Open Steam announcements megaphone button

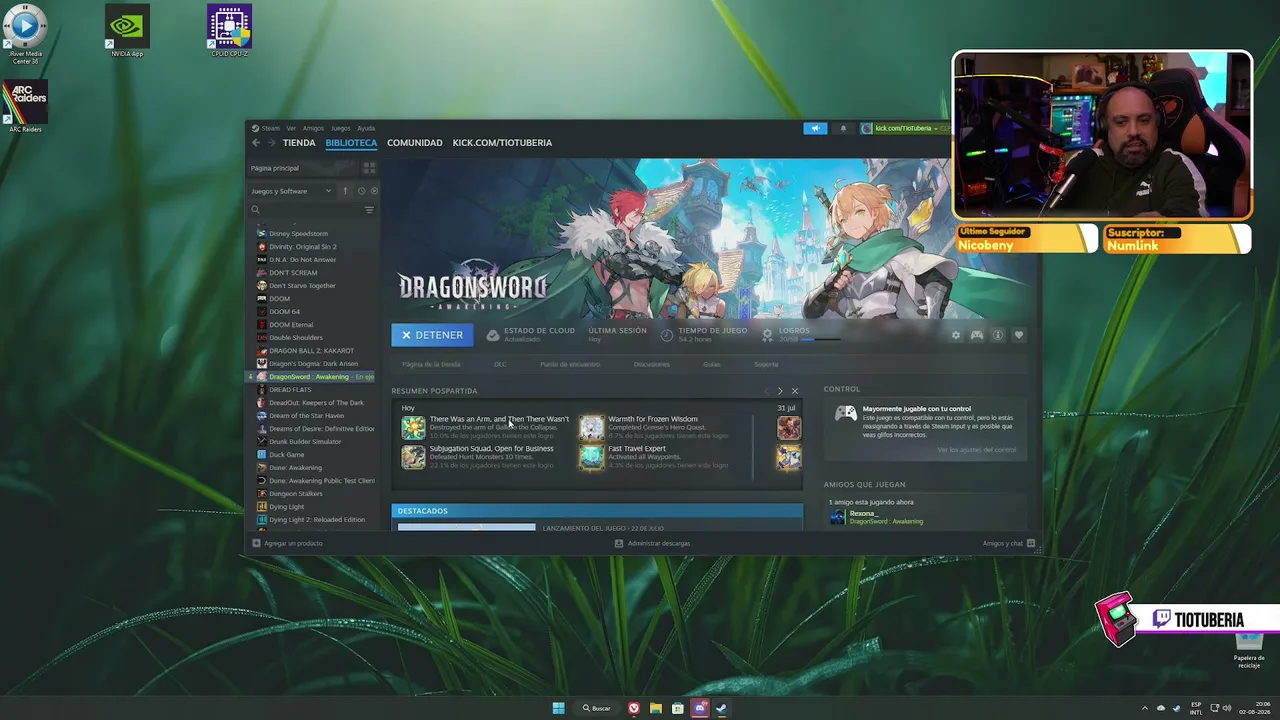coord(815,128)
